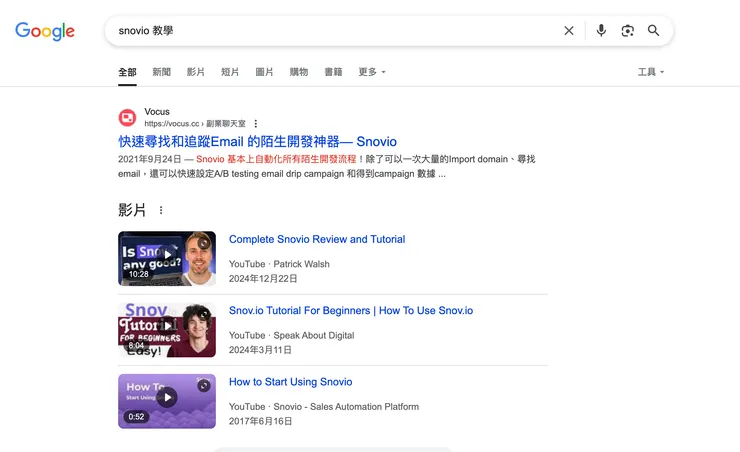
Task: Click the red highlighted snippet Snovio 基本上自動化所有陌生開發流程
Action: (276, 159)
